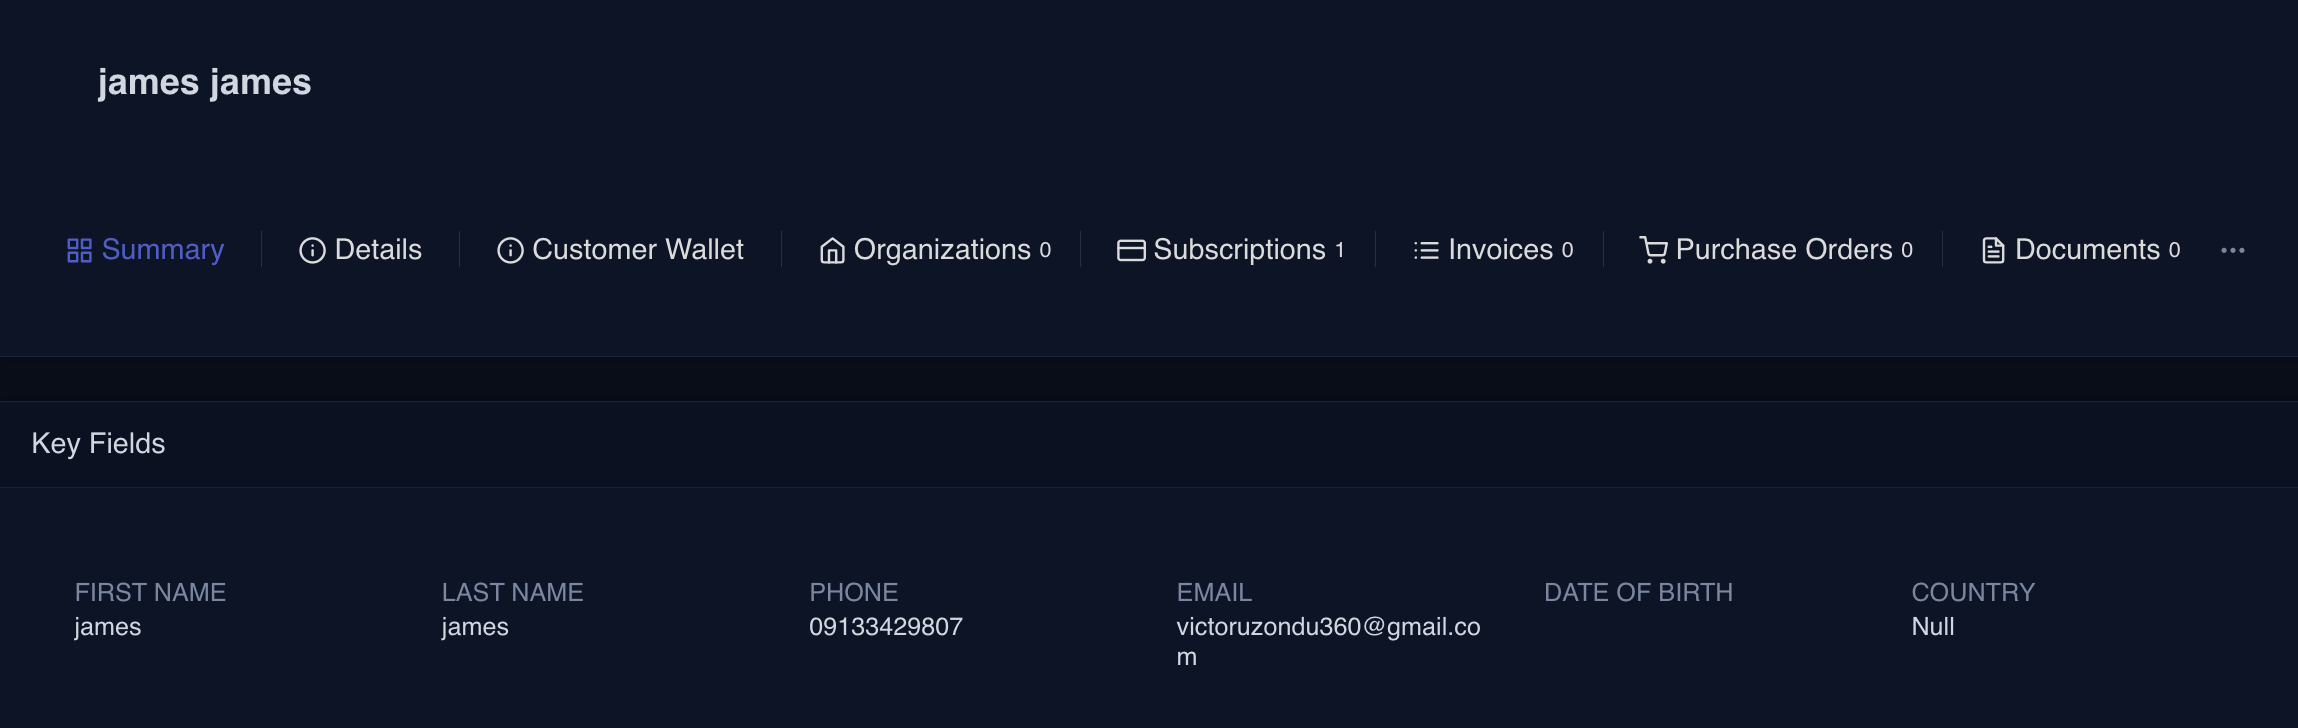Click the Documents file icon
Image resolution: width=2298 pixels, height=728 pixels.
1993,250
